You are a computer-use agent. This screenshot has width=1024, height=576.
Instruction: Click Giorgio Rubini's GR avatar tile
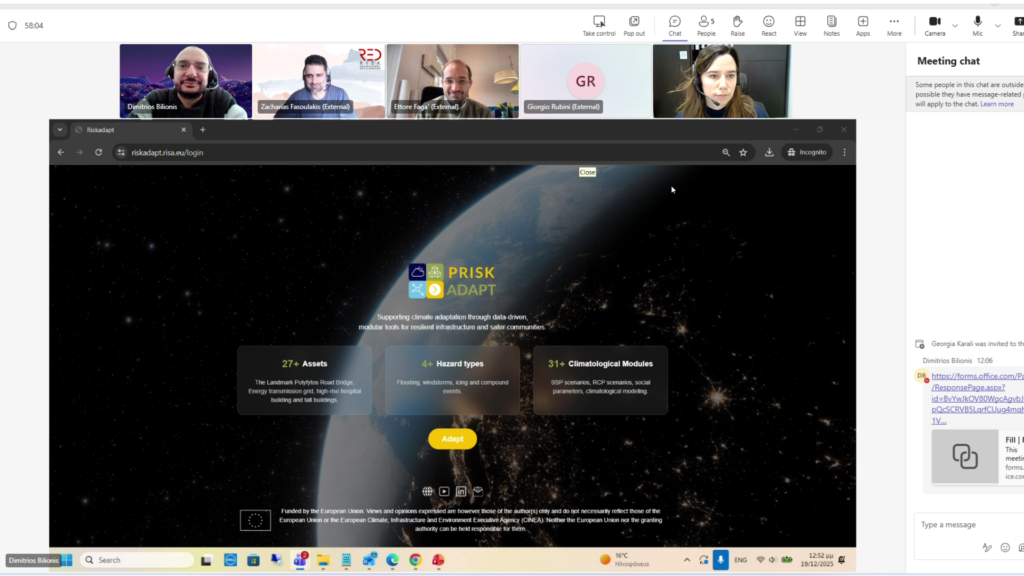click(x=585, y=81)
